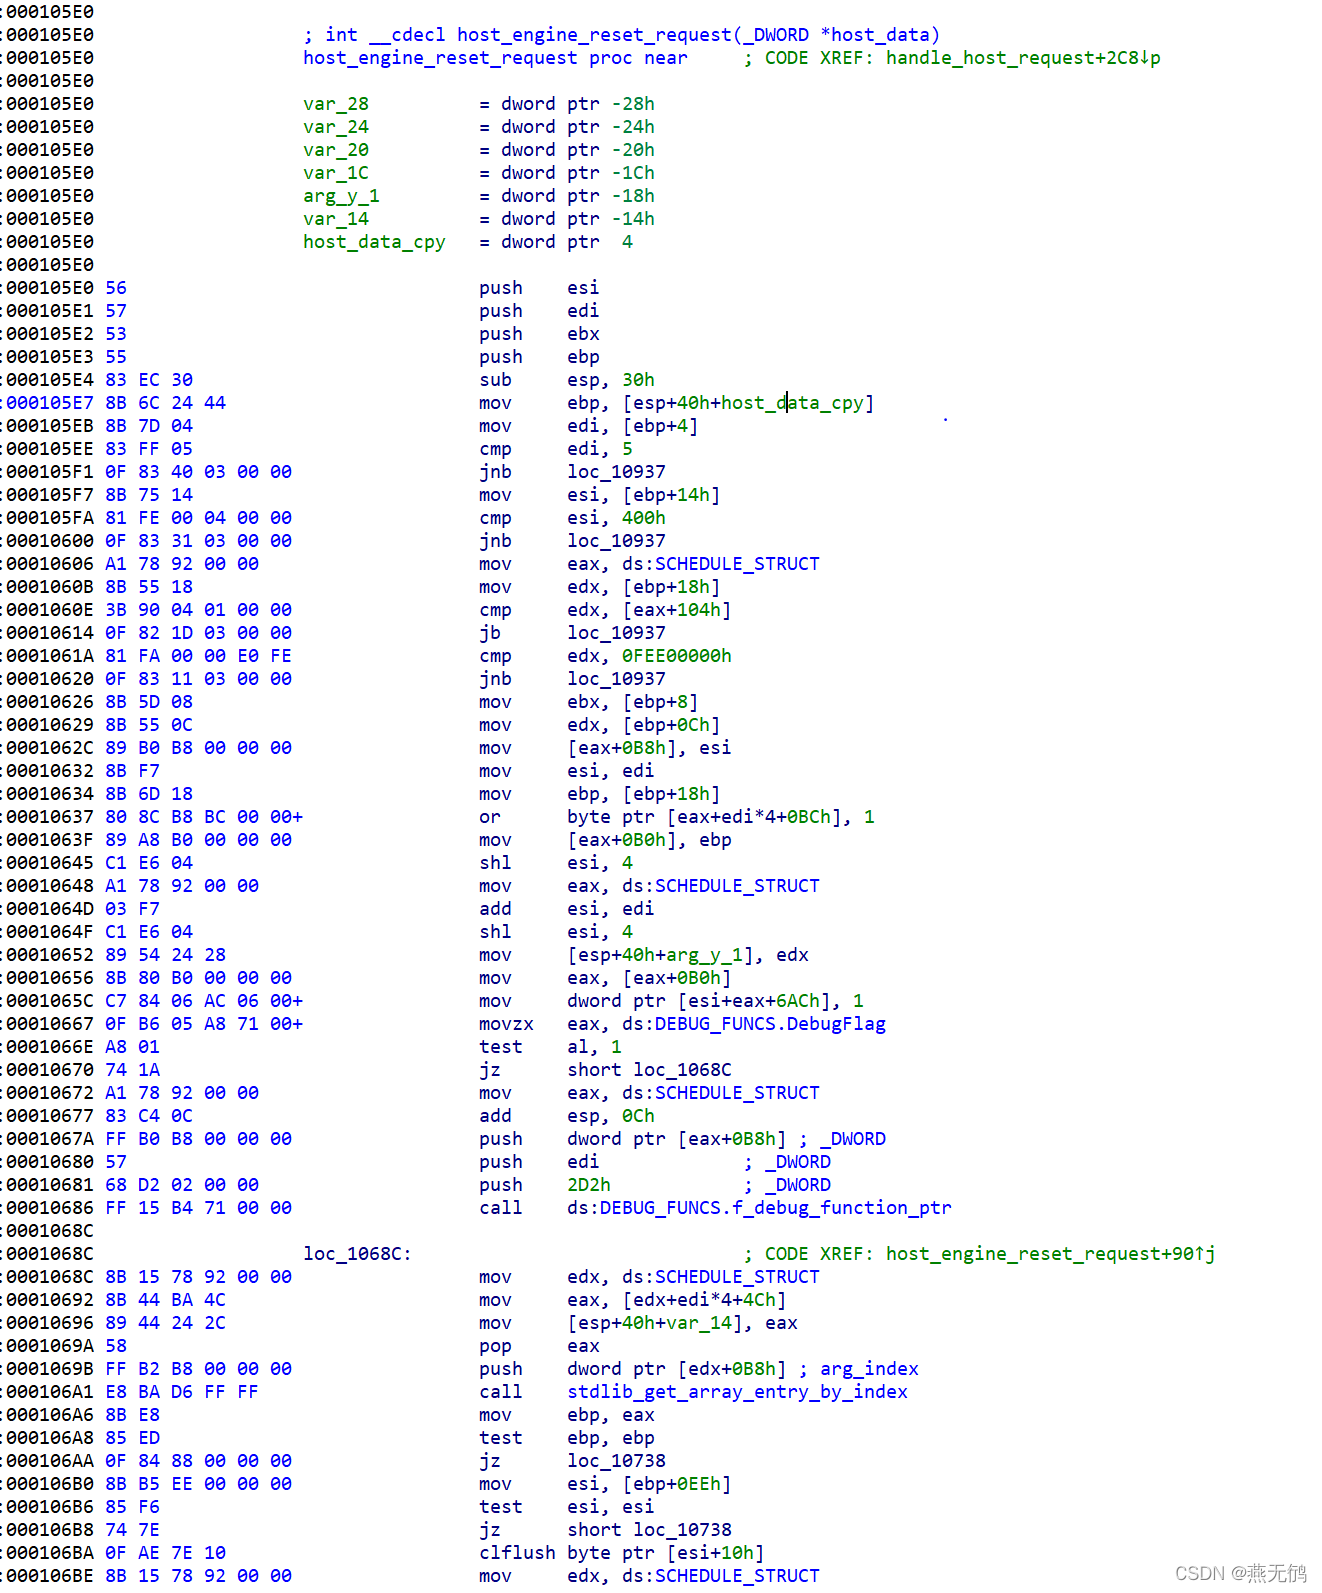Click 'mov edx, [ebp+0Ch]' instruction
This screenshot has height=1593, width=1322.
coord(599,725)
